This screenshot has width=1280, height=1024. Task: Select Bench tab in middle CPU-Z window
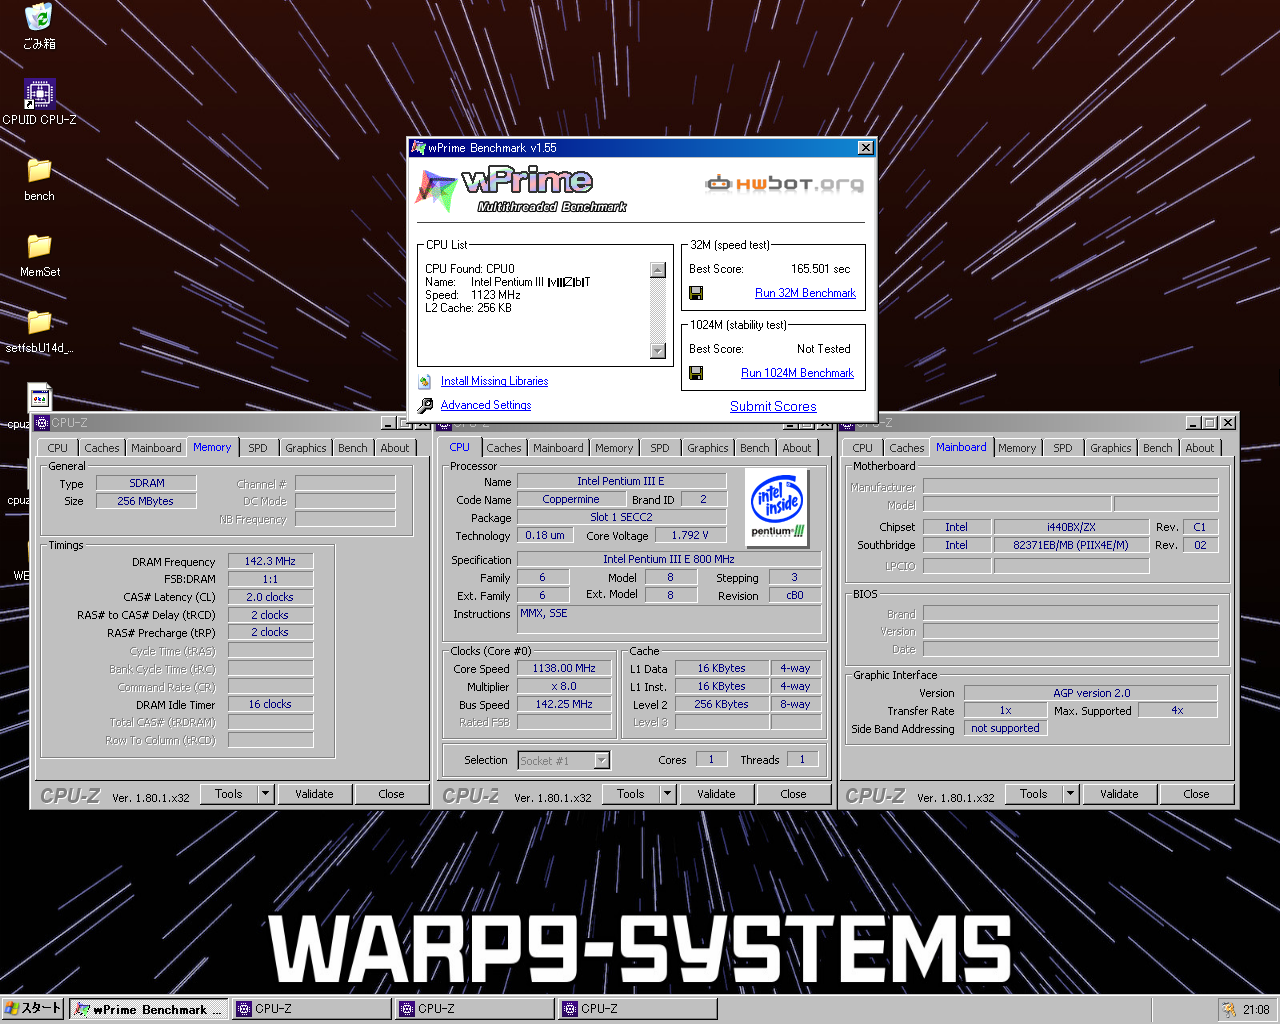(x=755, y=448)
